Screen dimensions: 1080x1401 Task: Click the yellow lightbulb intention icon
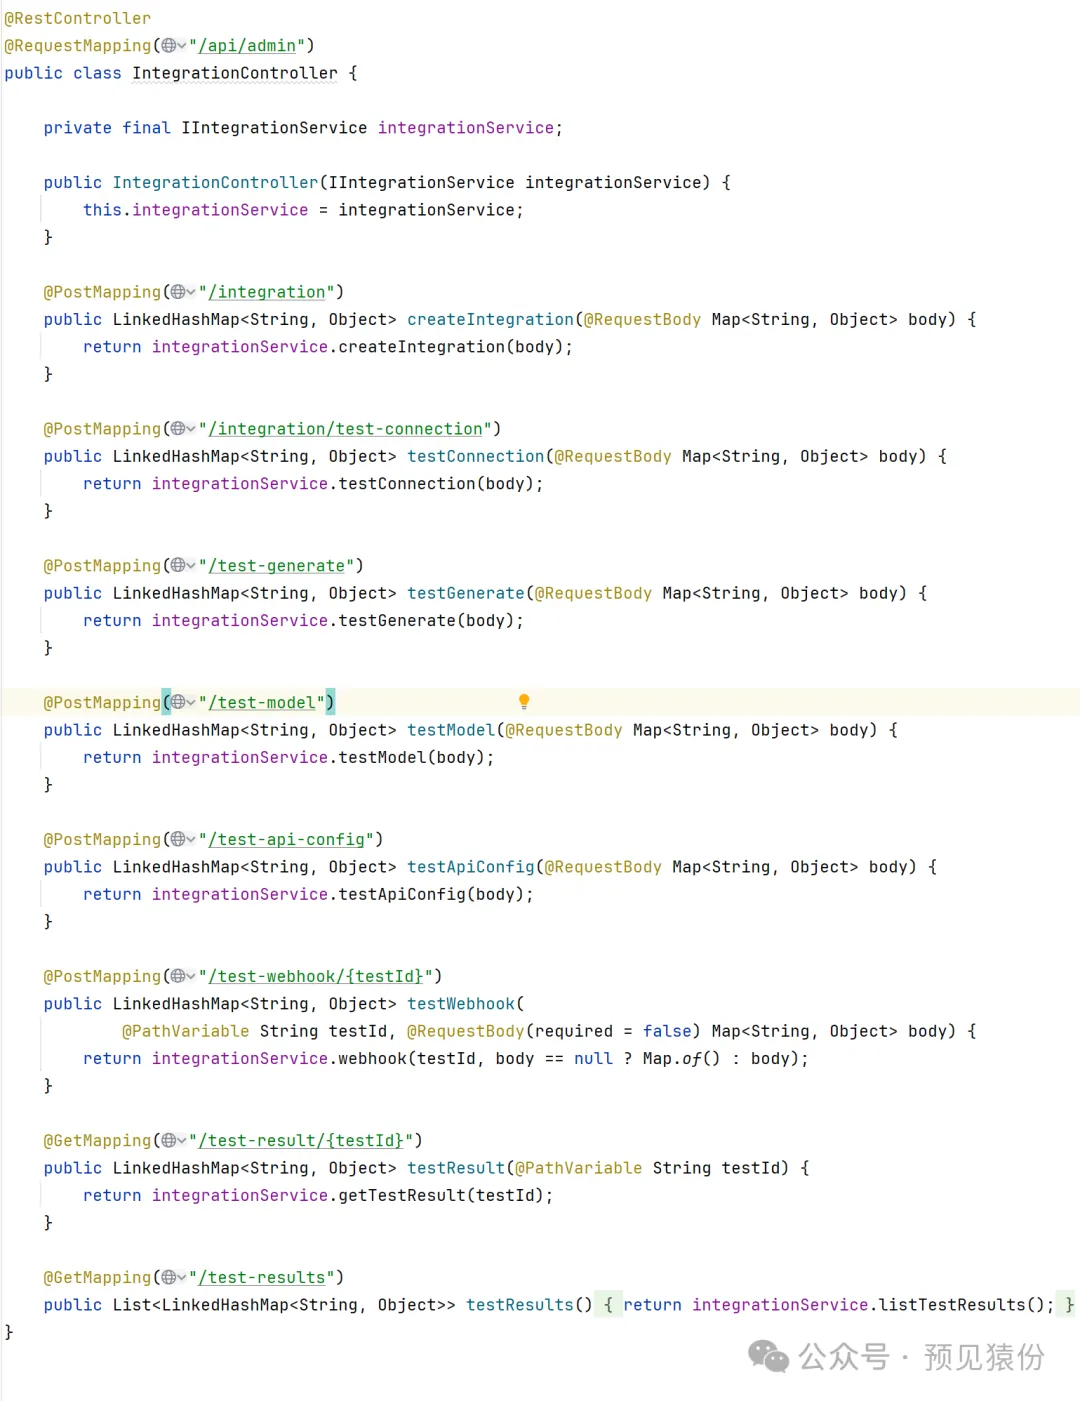(x=523, y=702)
